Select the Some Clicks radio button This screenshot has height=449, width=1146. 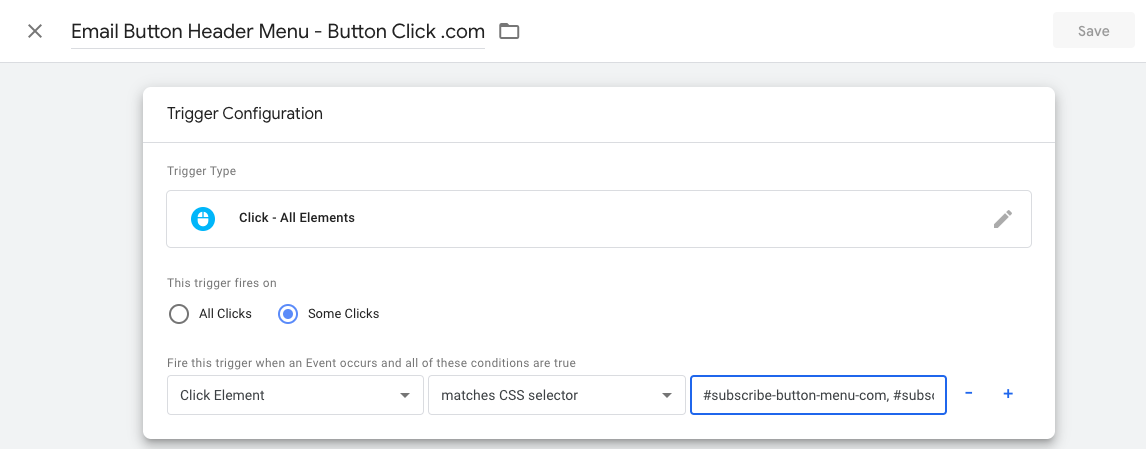tap(288, 314)
